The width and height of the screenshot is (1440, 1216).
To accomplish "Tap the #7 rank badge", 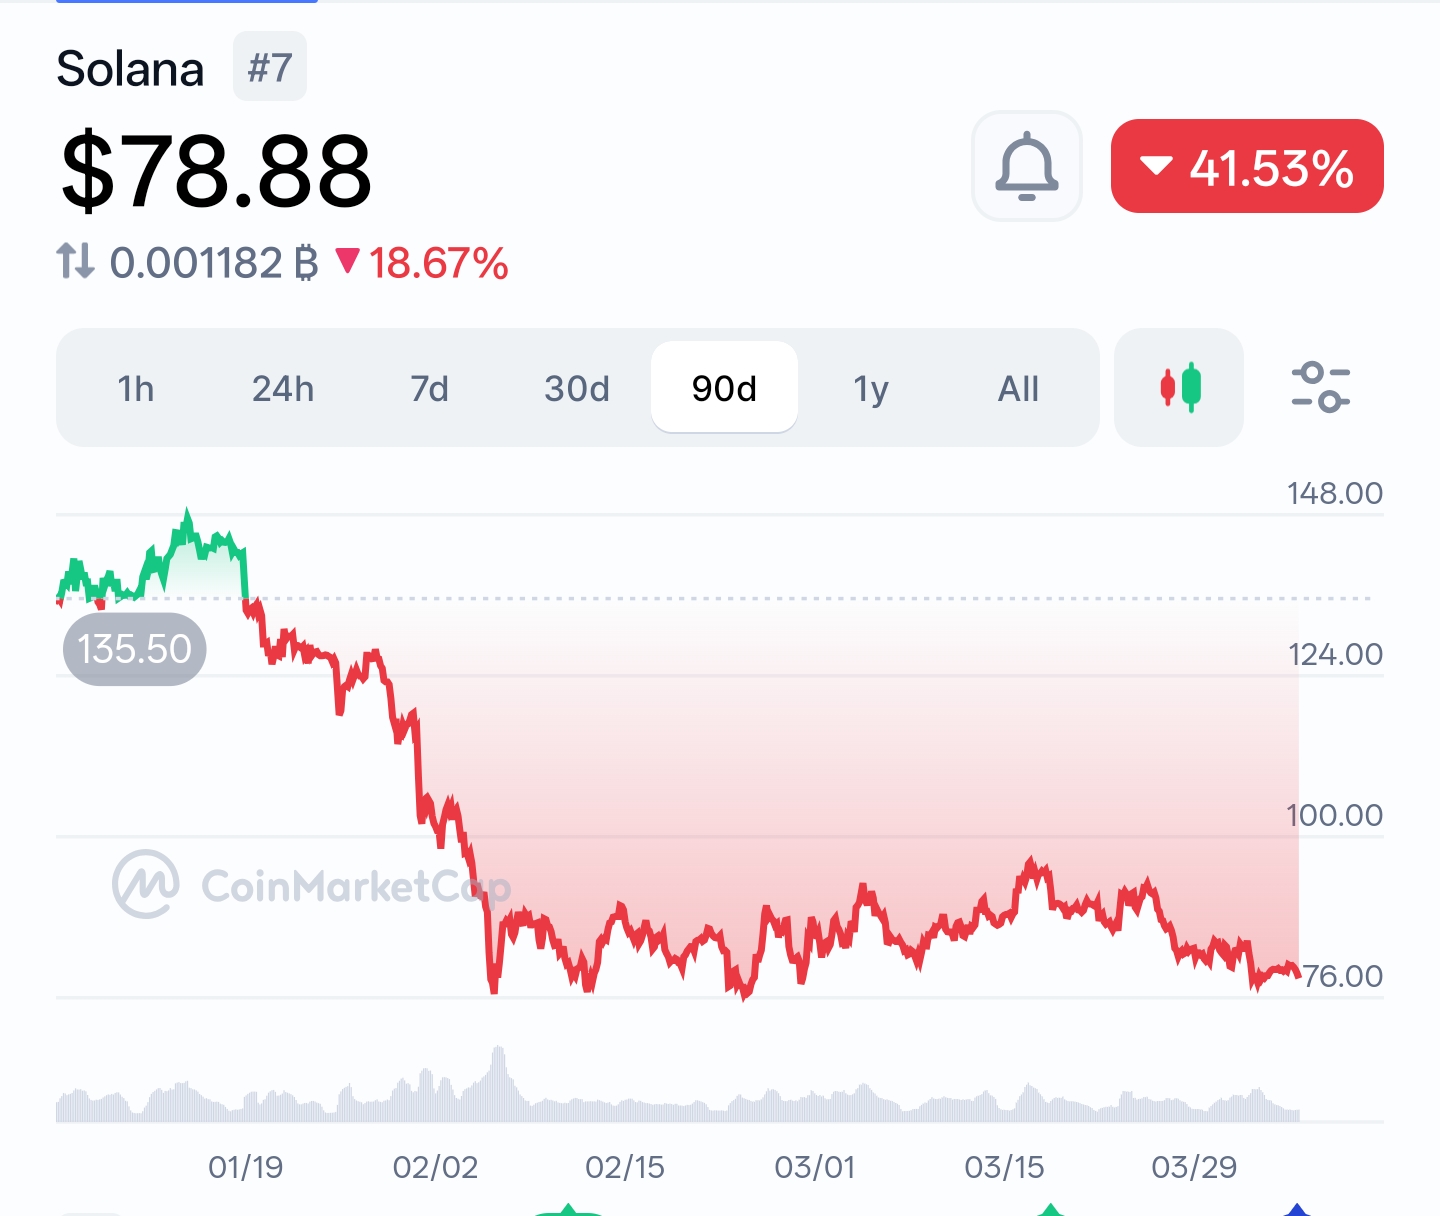I will (270, 67).
